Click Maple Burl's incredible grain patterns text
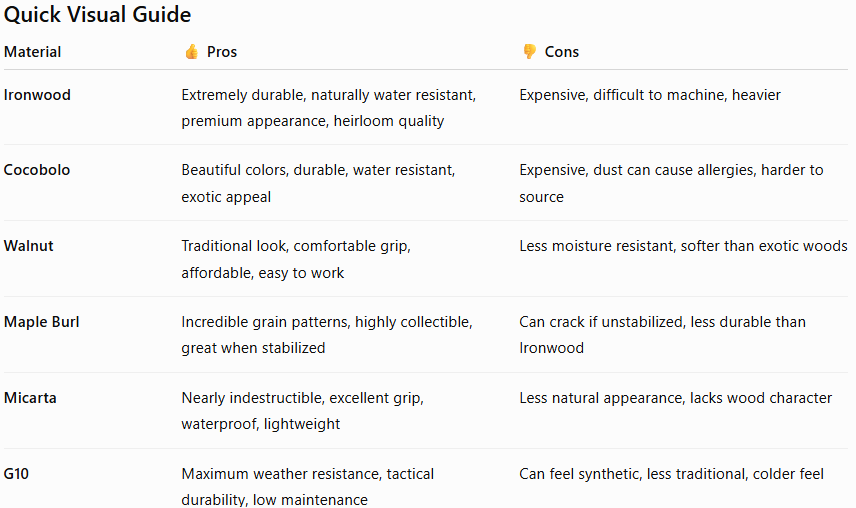The image size is (856, 508). (327, 335)
